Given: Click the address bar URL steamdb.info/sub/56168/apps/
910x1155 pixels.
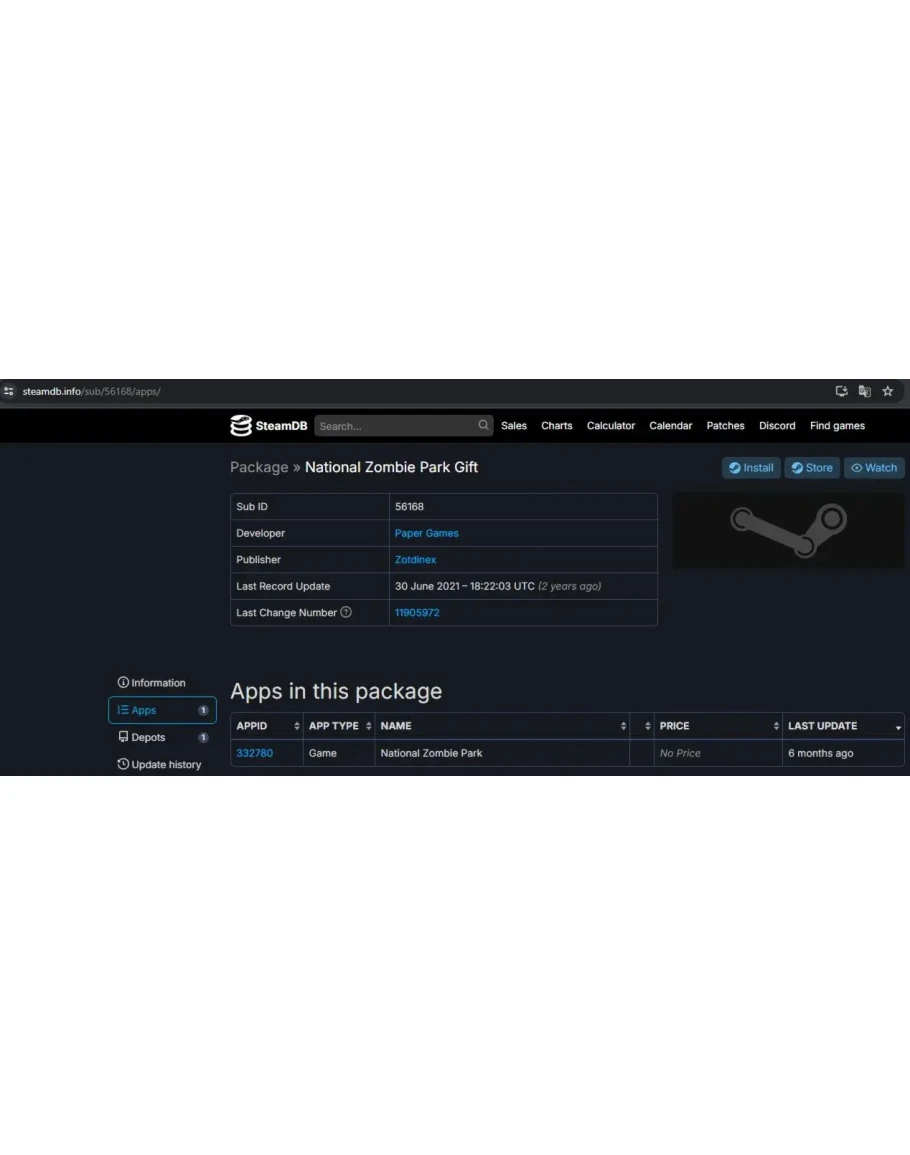Looking at the screenshot, I should coord(91,391).
